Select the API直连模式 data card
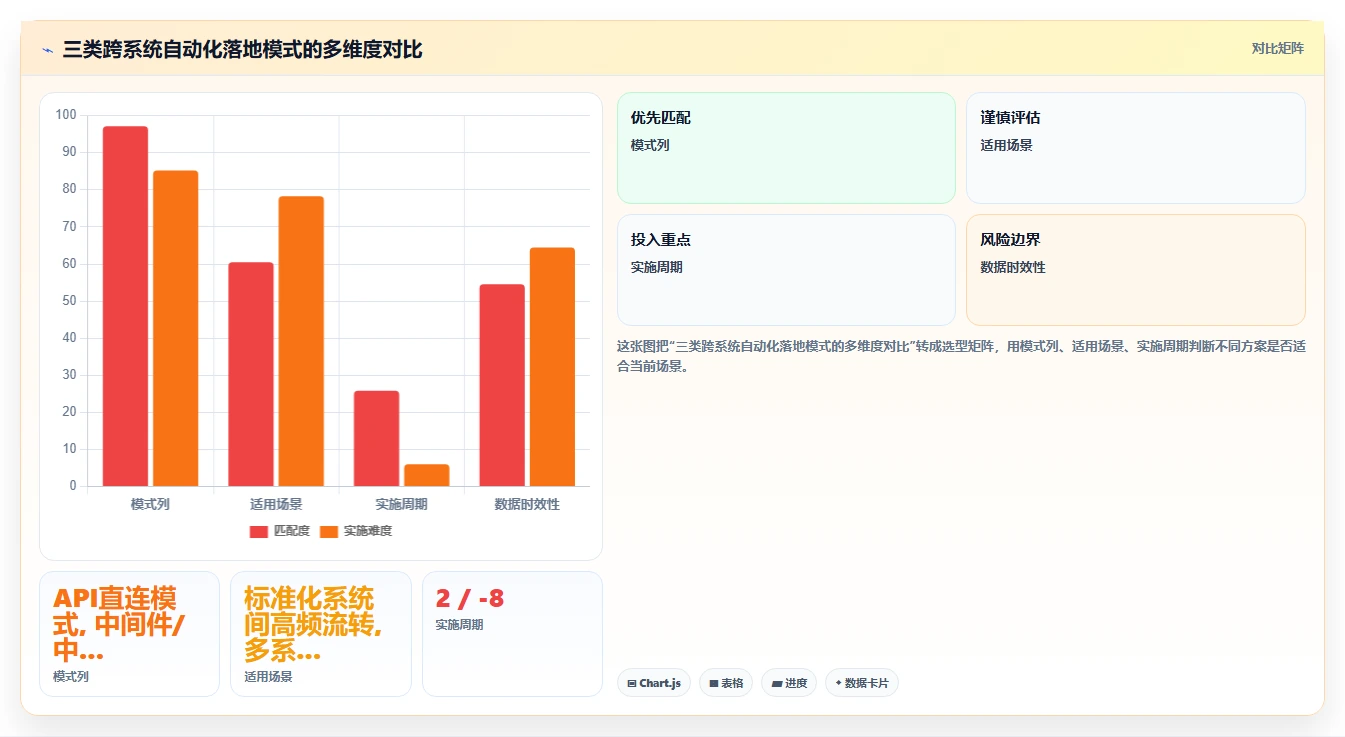Viewport: 1345px width, 737px height. pyautogui.click(x=129, y=634)
